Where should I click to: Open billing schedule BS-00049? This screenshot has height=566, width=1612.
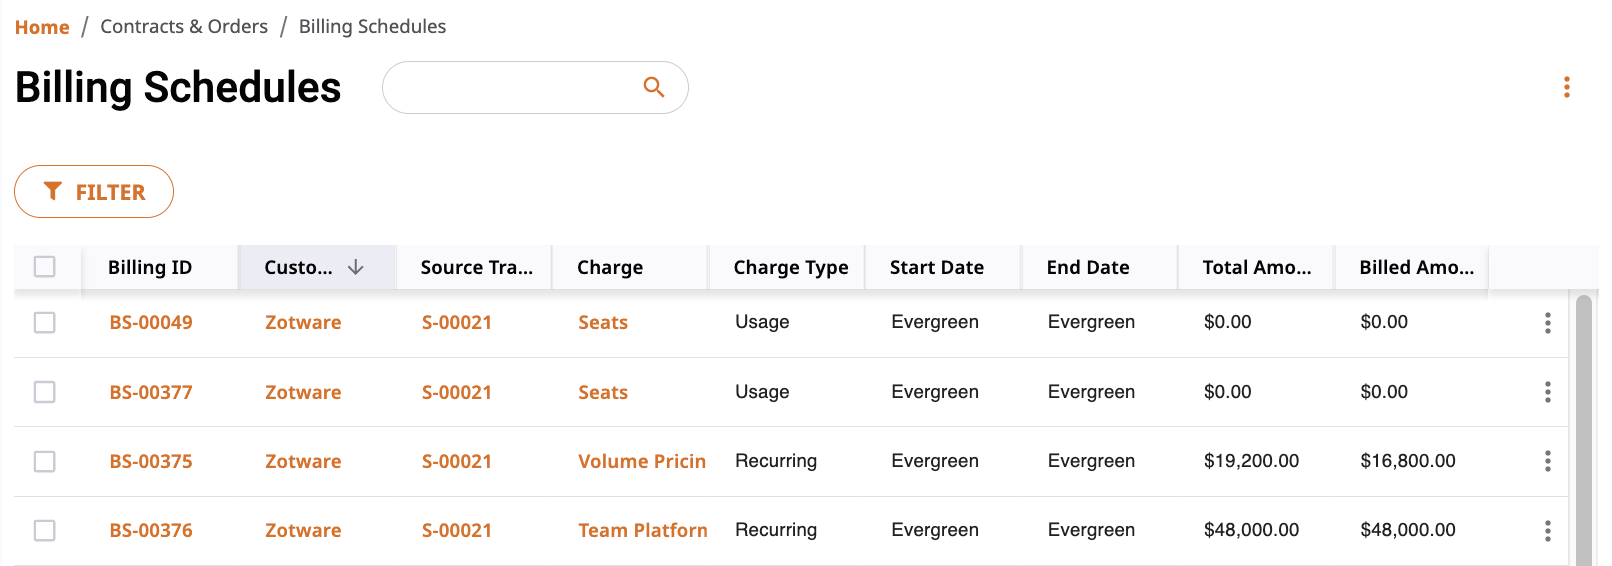pyautogui.click(x=151, y=322)
